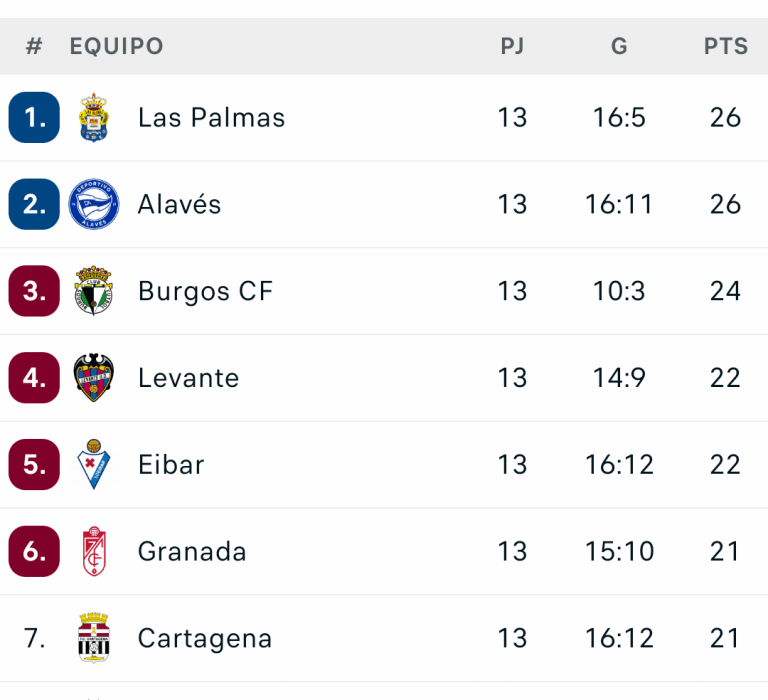This screenshot has width=768, height=700.
Task: Click the EQUIPO column header
Action: coord(116,46)
